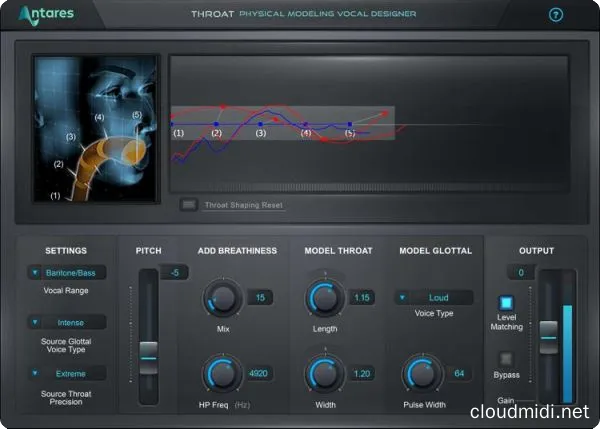Toggle the Bypass button
The height and width of the screenshot is (429, 600).
pos(506,359)
